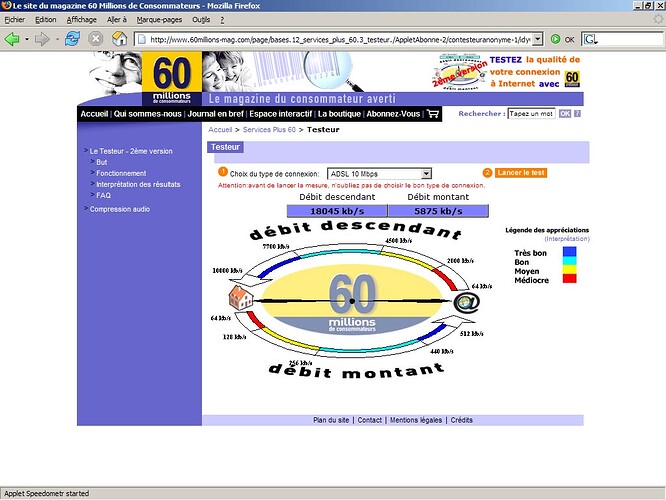Viewport: 666px width, 500px height.
Task: Click the Reload page icon
Action: (72, 39)
